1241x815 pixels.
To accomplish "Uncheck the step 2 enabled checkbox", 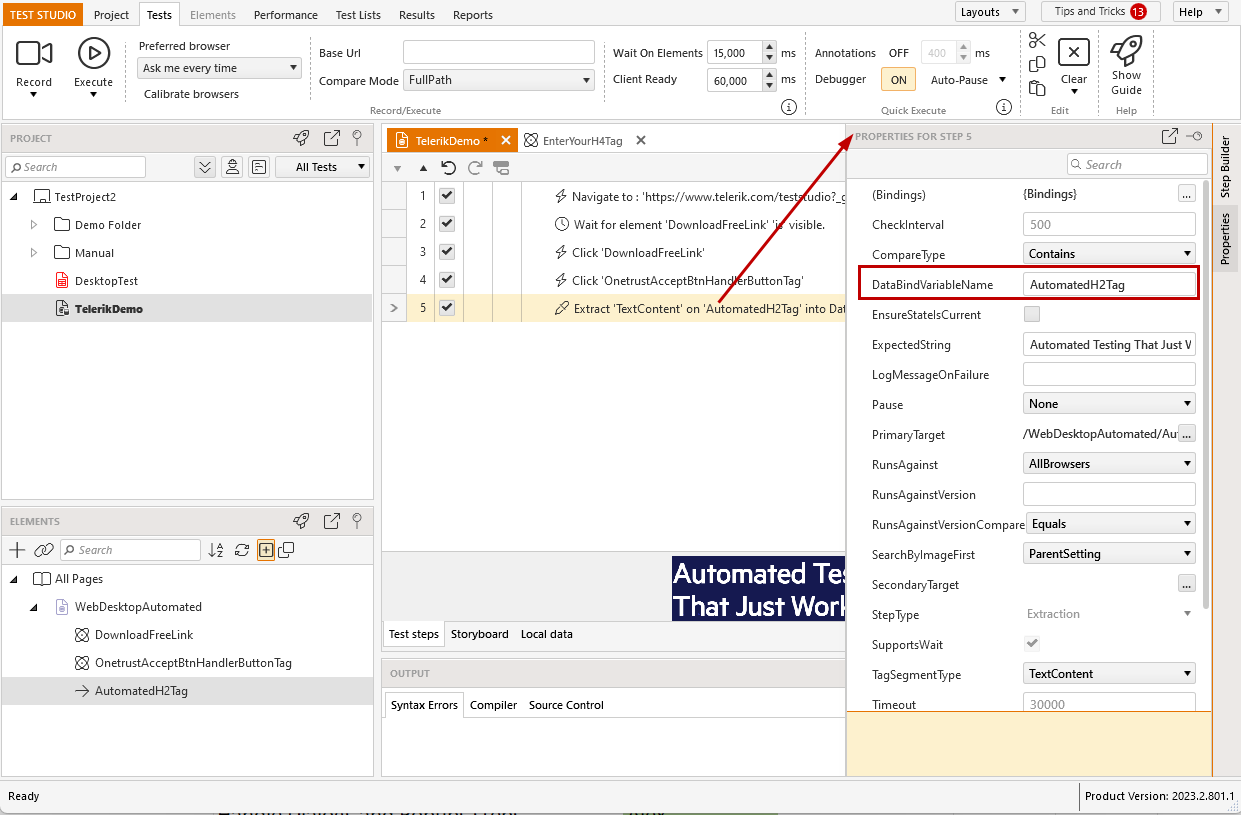I will (447, 224).
